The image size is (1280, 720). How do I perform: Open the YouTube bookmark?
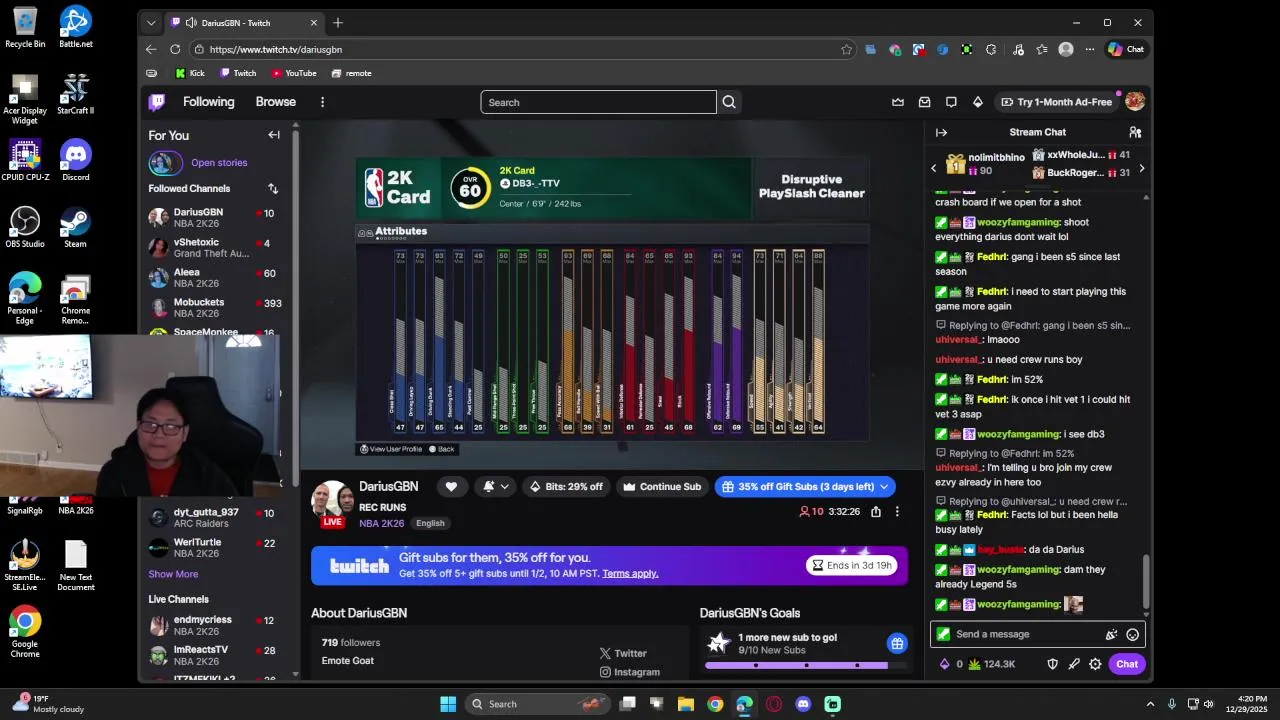[294, 73]
